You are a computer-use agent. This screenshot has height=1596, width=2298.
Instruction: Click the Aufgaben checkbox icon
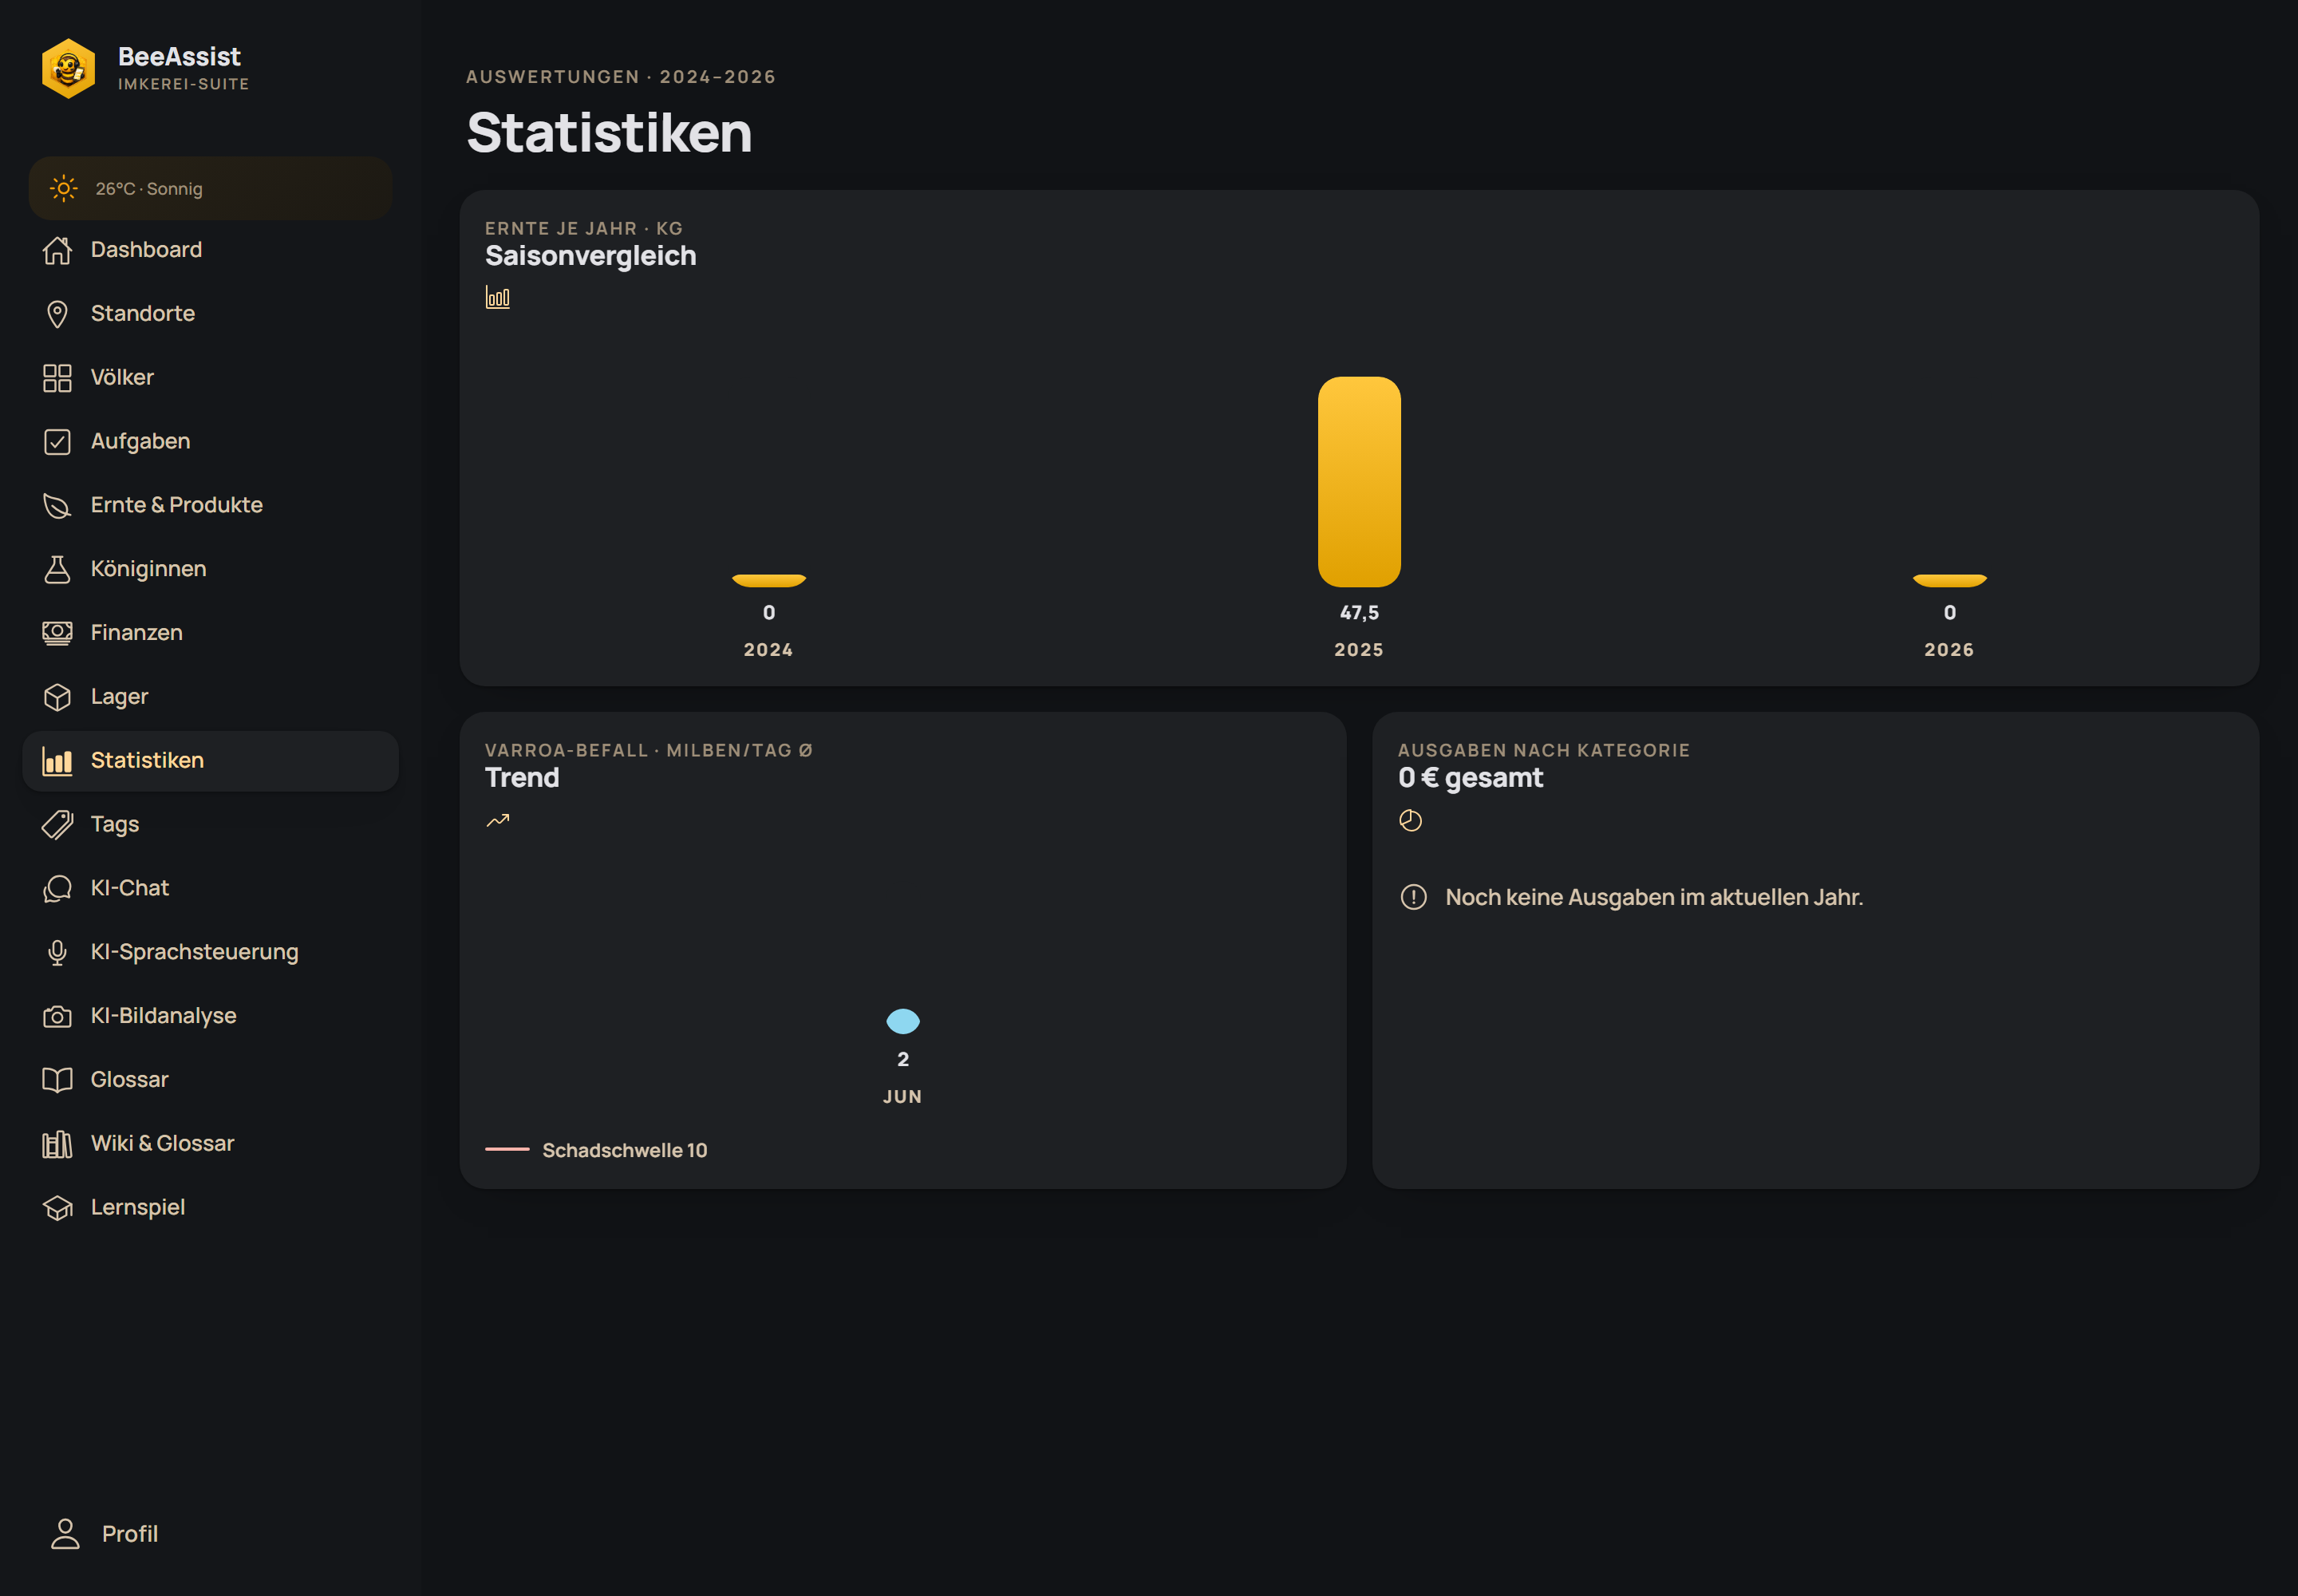pyautogui.click(x=57, y=441)
